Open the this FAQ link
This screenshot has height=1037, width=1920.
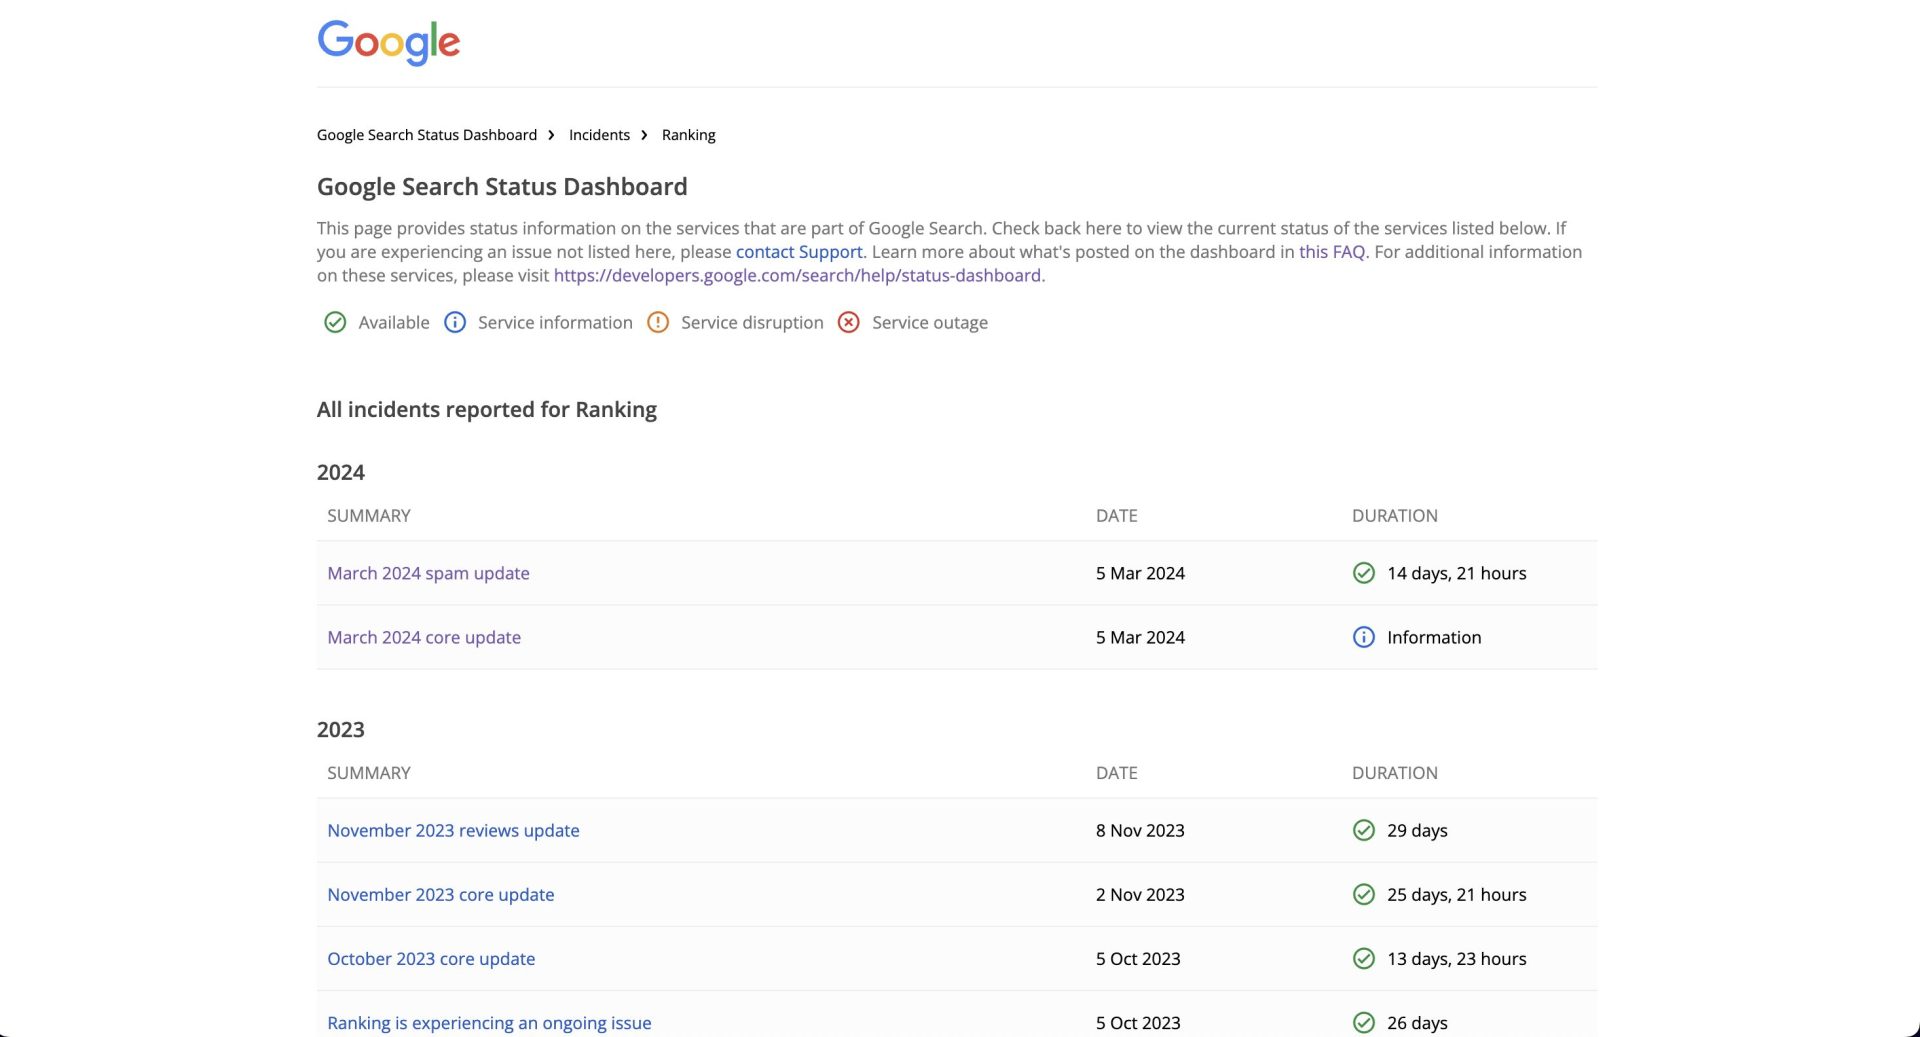pyautogui.click(x=1332, y=251)
